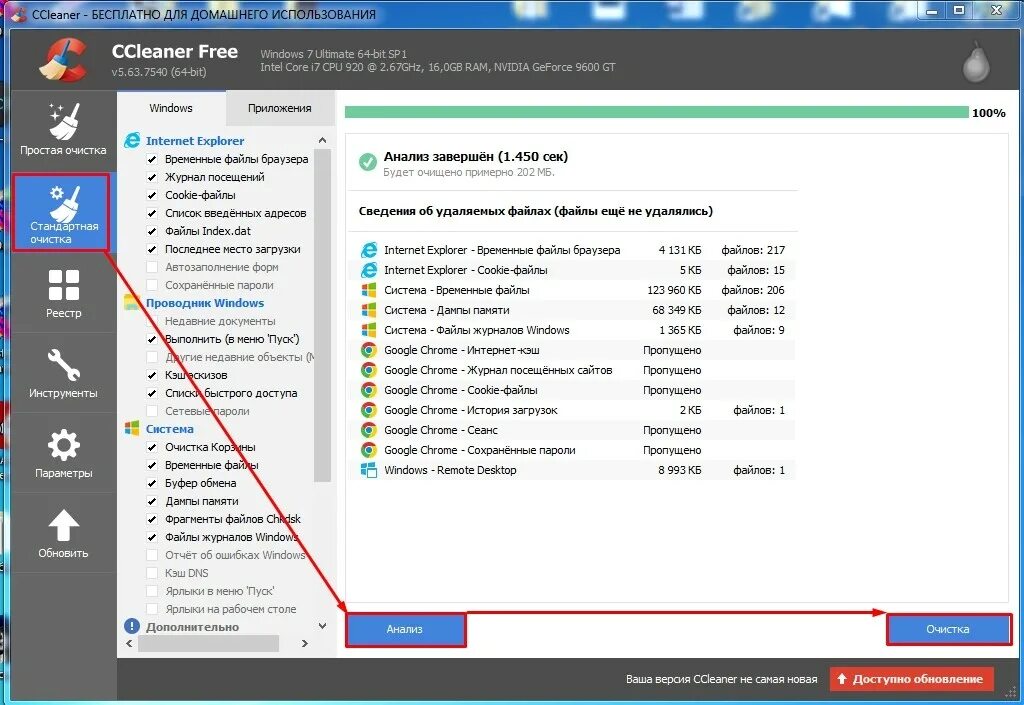Screen dimensions: 1024x705
Task: Click the vertical scrollbar of the cleaning options list
Action: 322,315
